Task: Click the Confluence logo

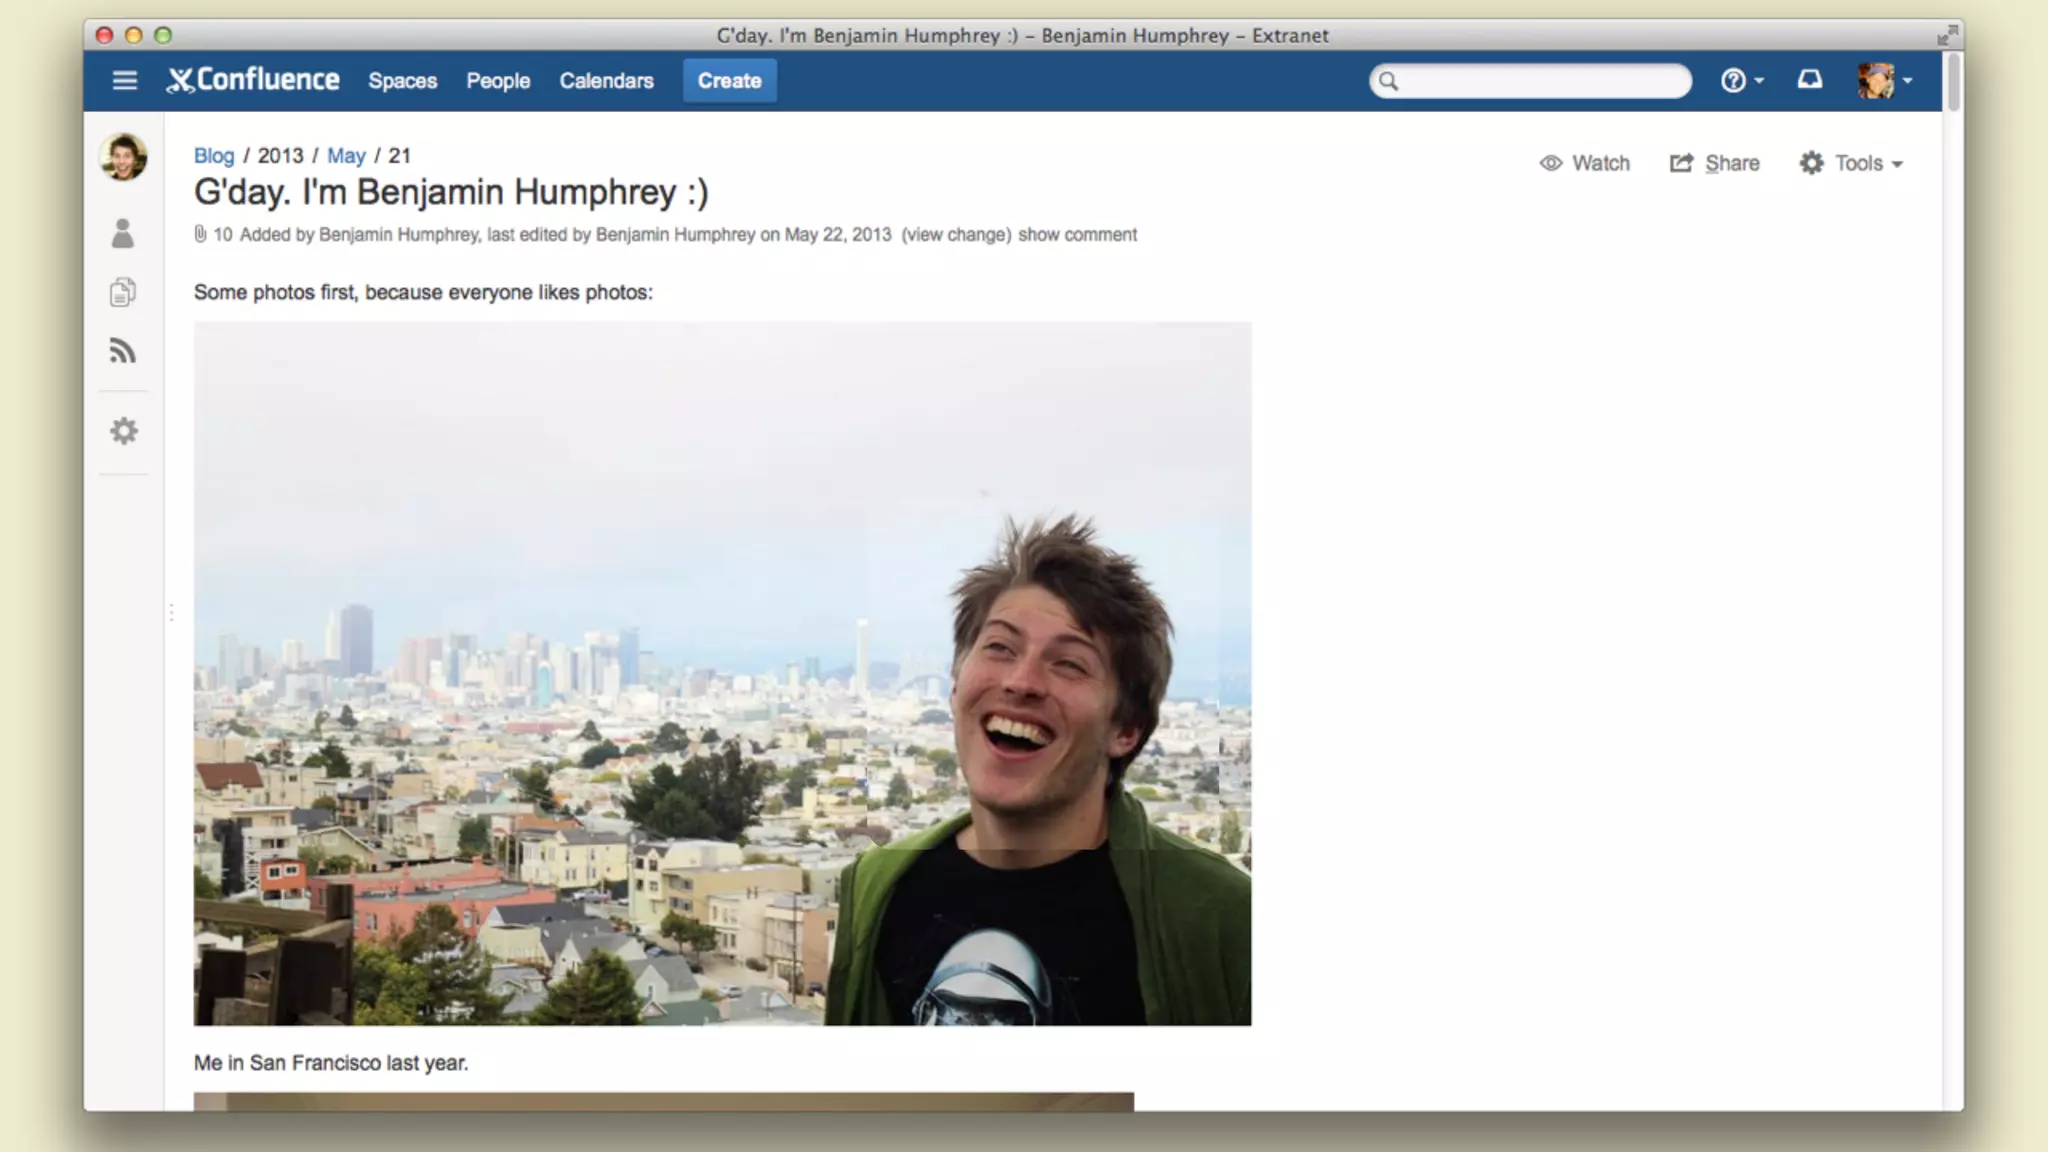Action: 253,80
